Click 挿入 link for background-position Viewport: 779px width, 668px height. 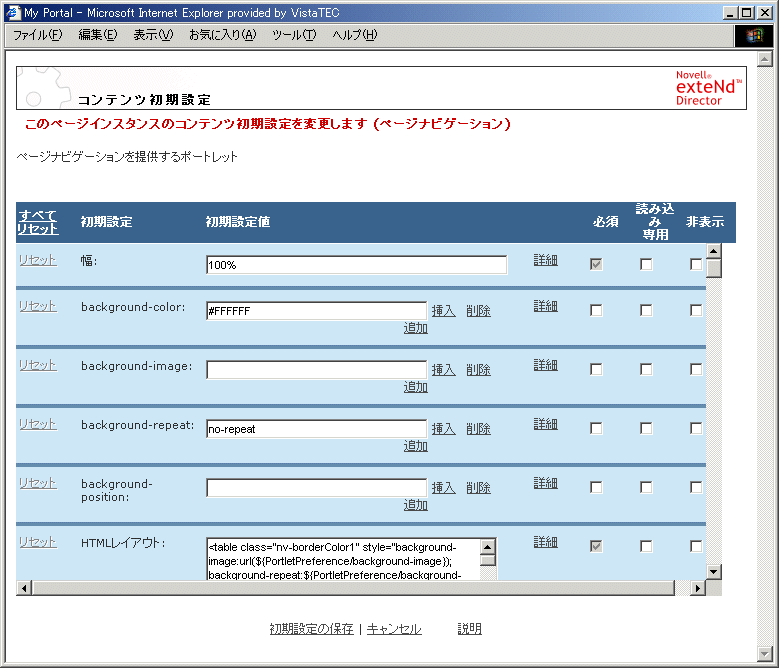[x=444, y=488]
